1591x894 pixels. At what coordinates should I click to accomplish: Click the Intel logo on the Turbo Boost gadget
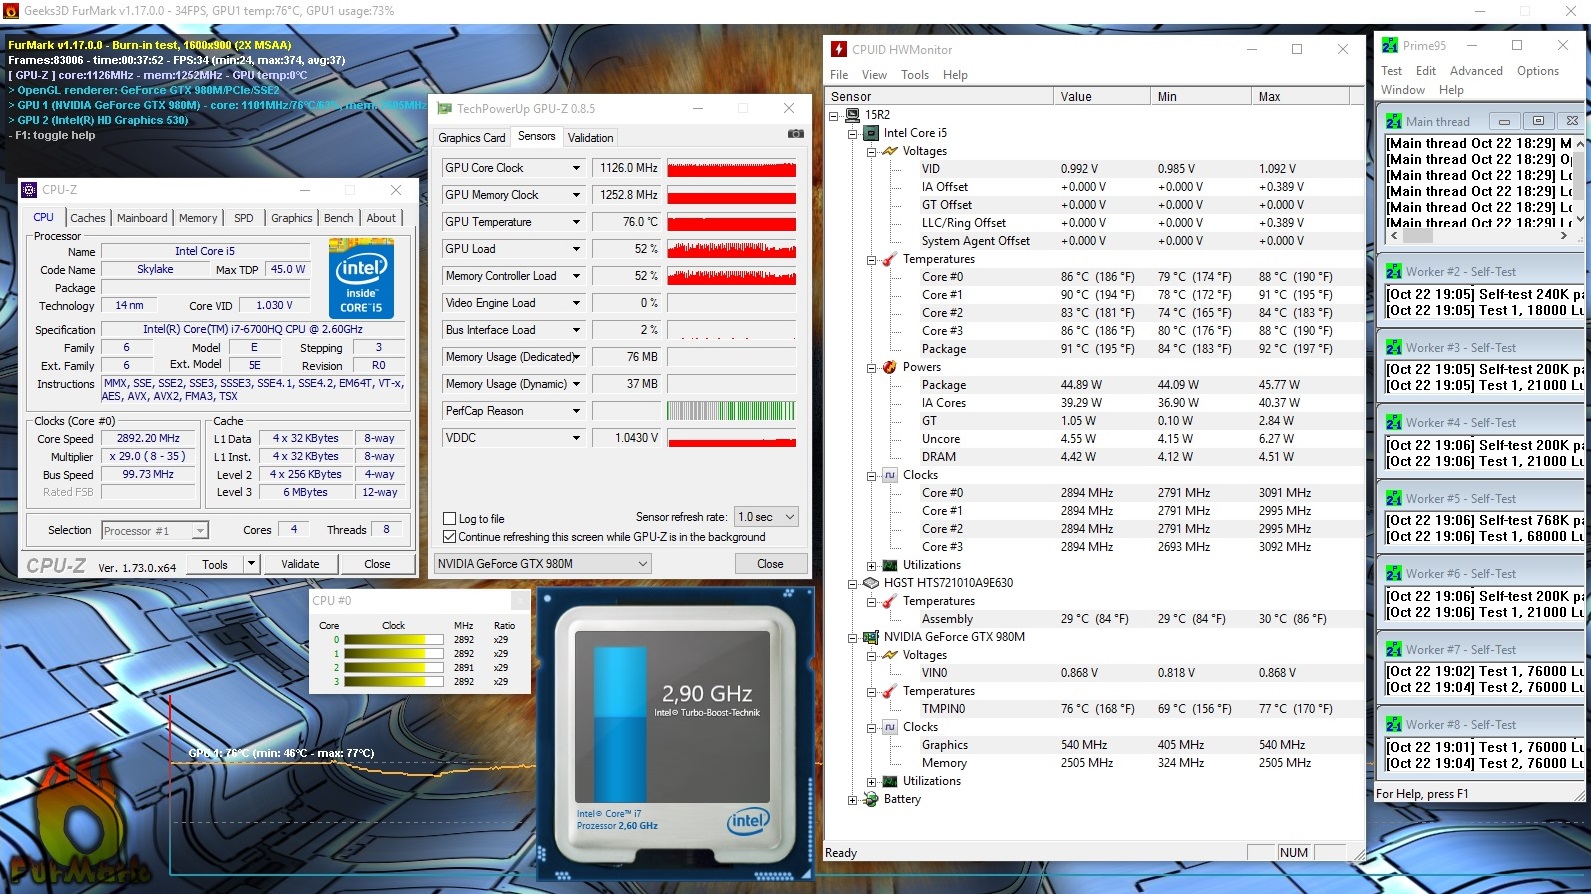click(747, 821)
